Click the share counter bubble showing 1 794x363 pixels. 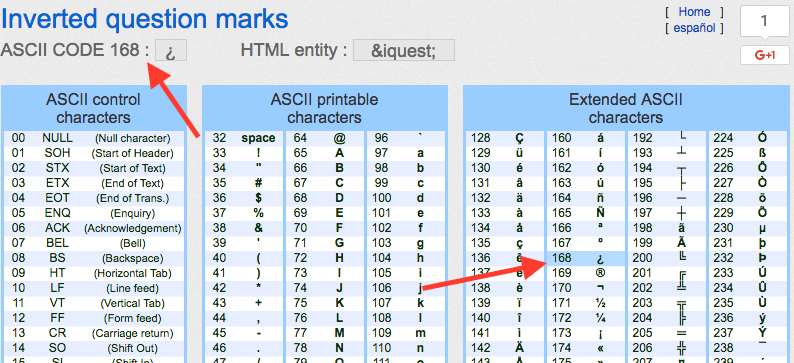click(x=765, y=21)
